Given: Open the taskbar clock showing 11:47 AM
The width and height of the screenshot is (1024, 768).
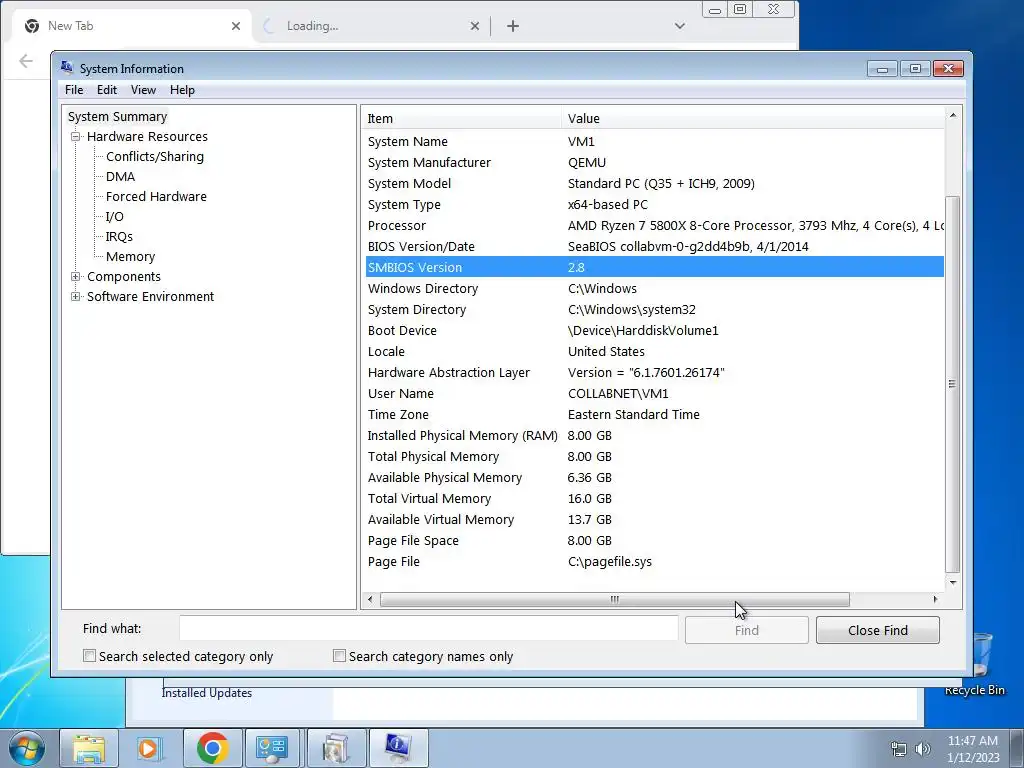Looking at the screenshot, I should pos(973,749).
